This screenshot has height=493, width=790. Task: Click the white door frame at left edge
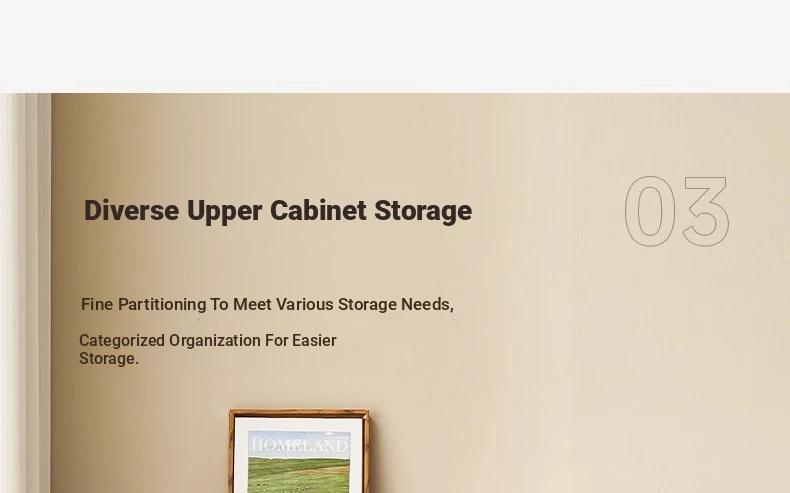click(x=25, y=293)
